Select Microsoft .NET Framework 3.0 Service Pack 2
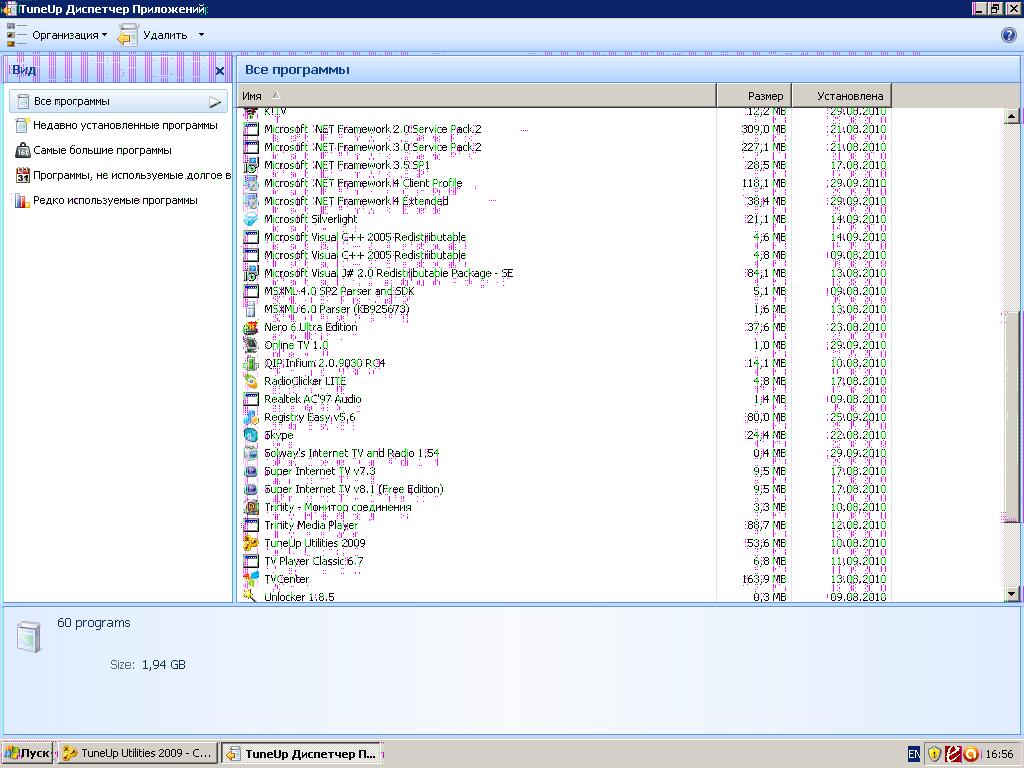Image resolution: width=1024 pixels, height=768 pixels. pyautogui.click(x=372, y=148)
